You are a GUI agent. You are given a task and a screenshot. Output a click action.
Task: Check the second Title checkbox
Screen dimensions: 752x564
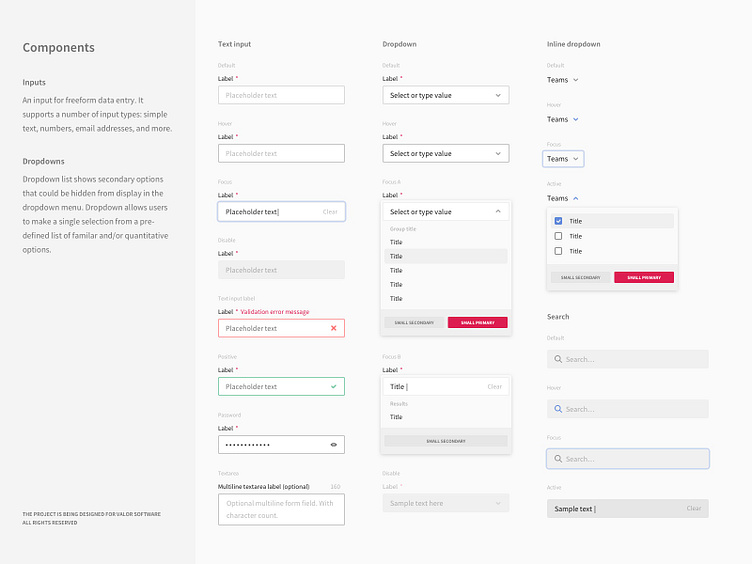coord(558,236)
